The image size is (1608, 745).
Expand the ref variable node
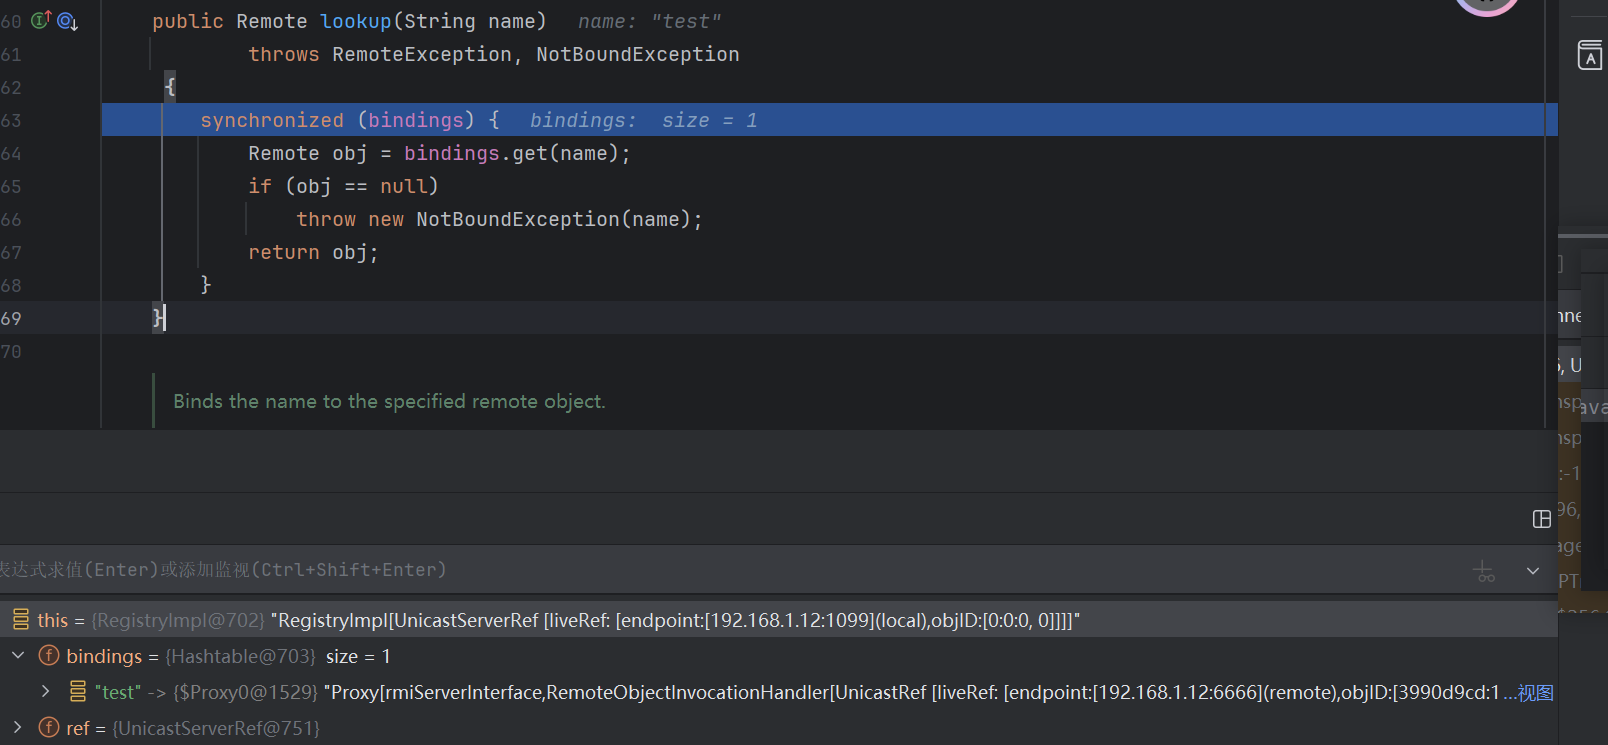(x=17, y=727)
